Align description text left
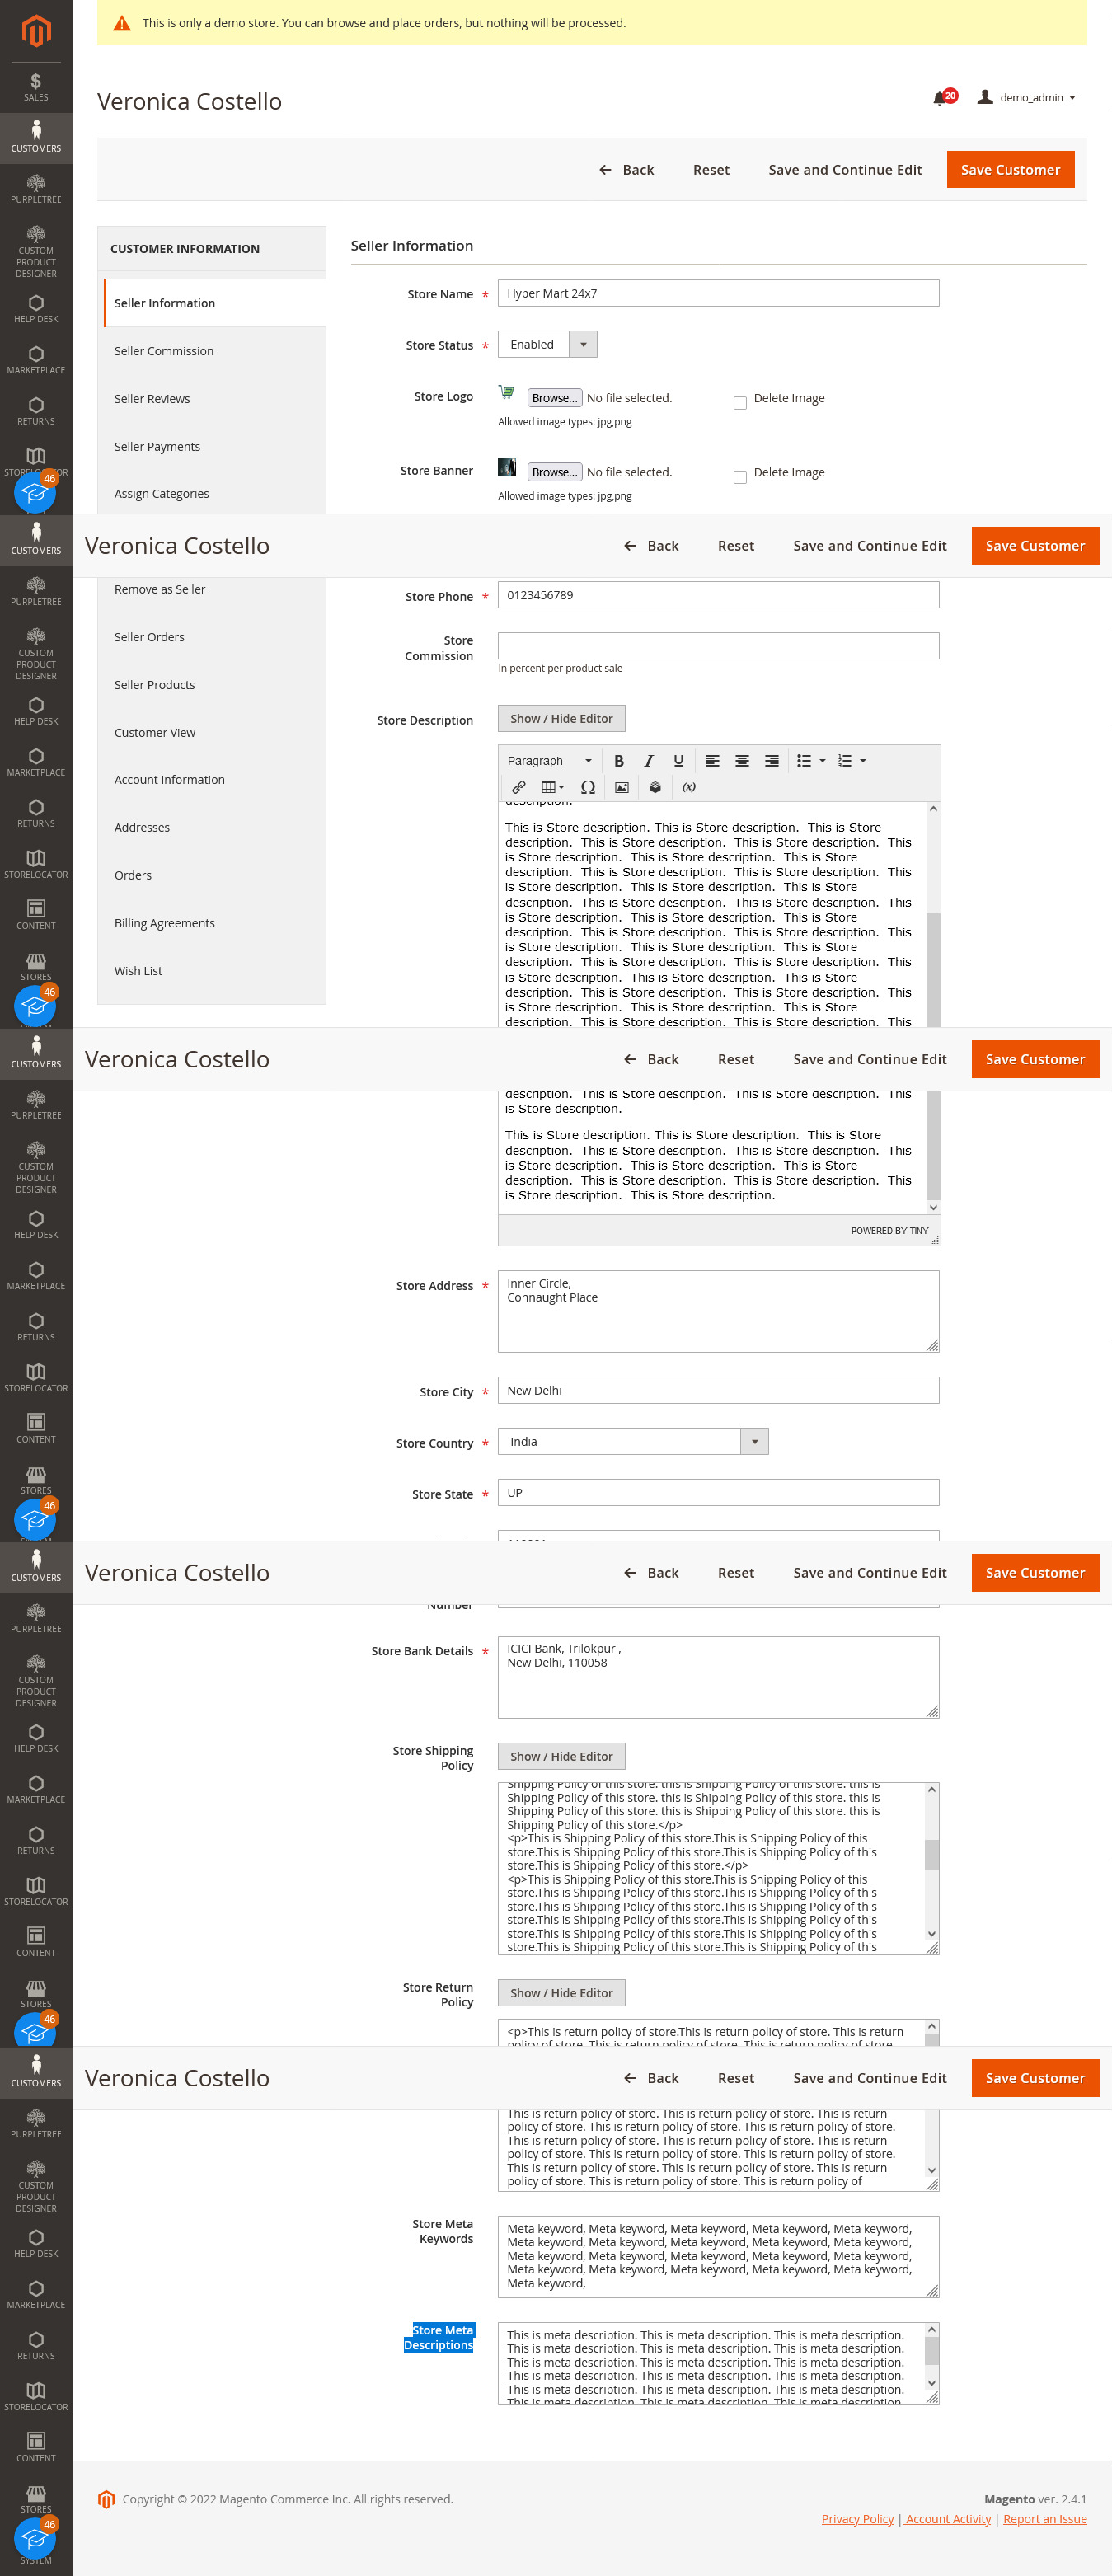1112x2576 pixels. (x=712, y=761)
